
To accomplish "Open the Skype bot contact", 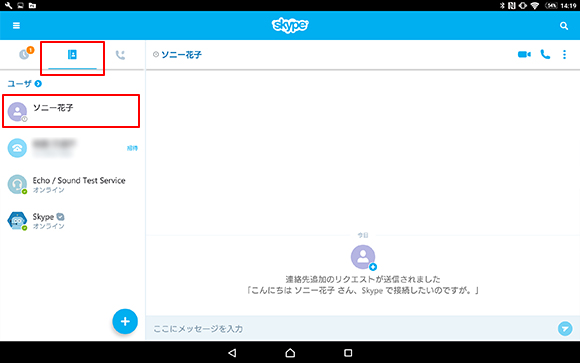I will pos(71,221).
